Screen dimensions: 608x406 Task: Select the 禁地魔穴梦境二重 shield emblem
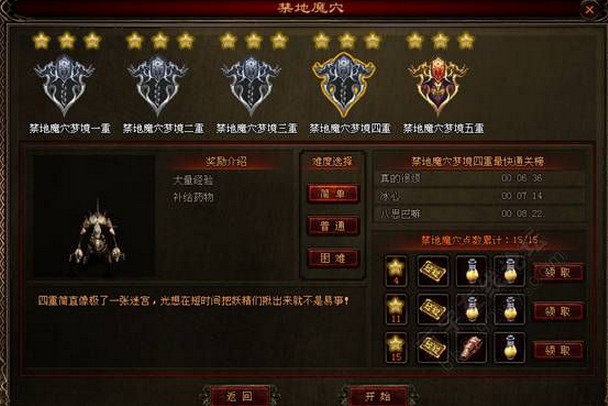[158, 85]
